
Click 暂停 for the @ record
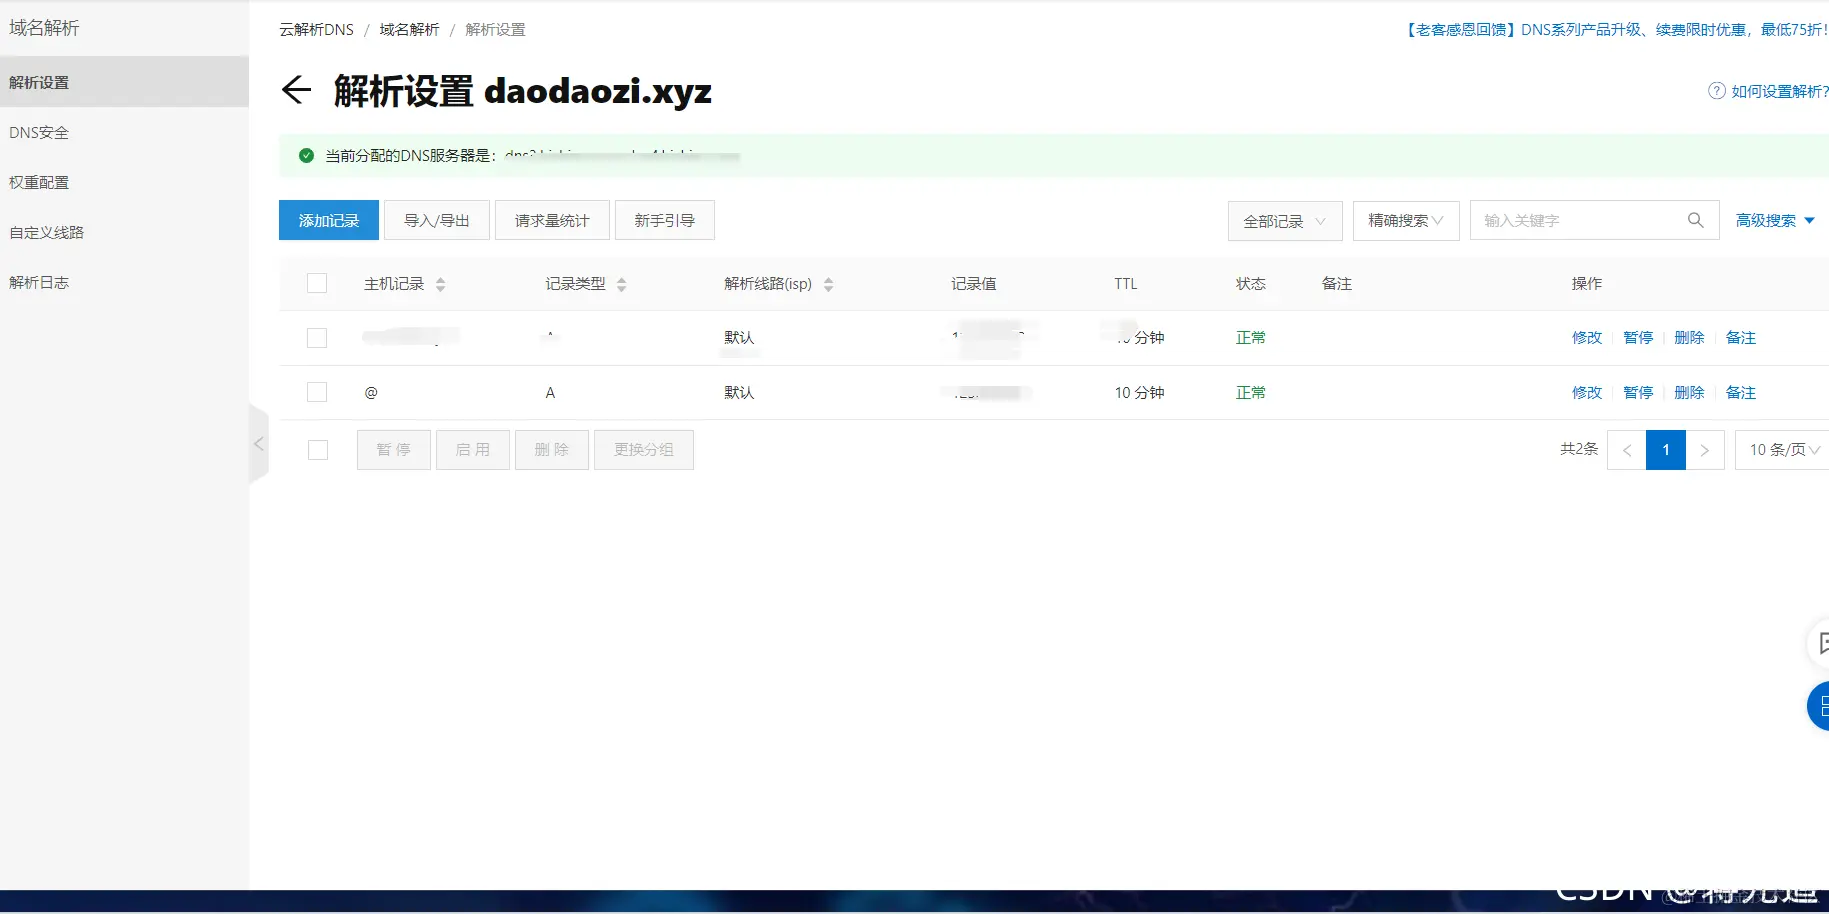pyautogui.click(x=1638, y=393)
